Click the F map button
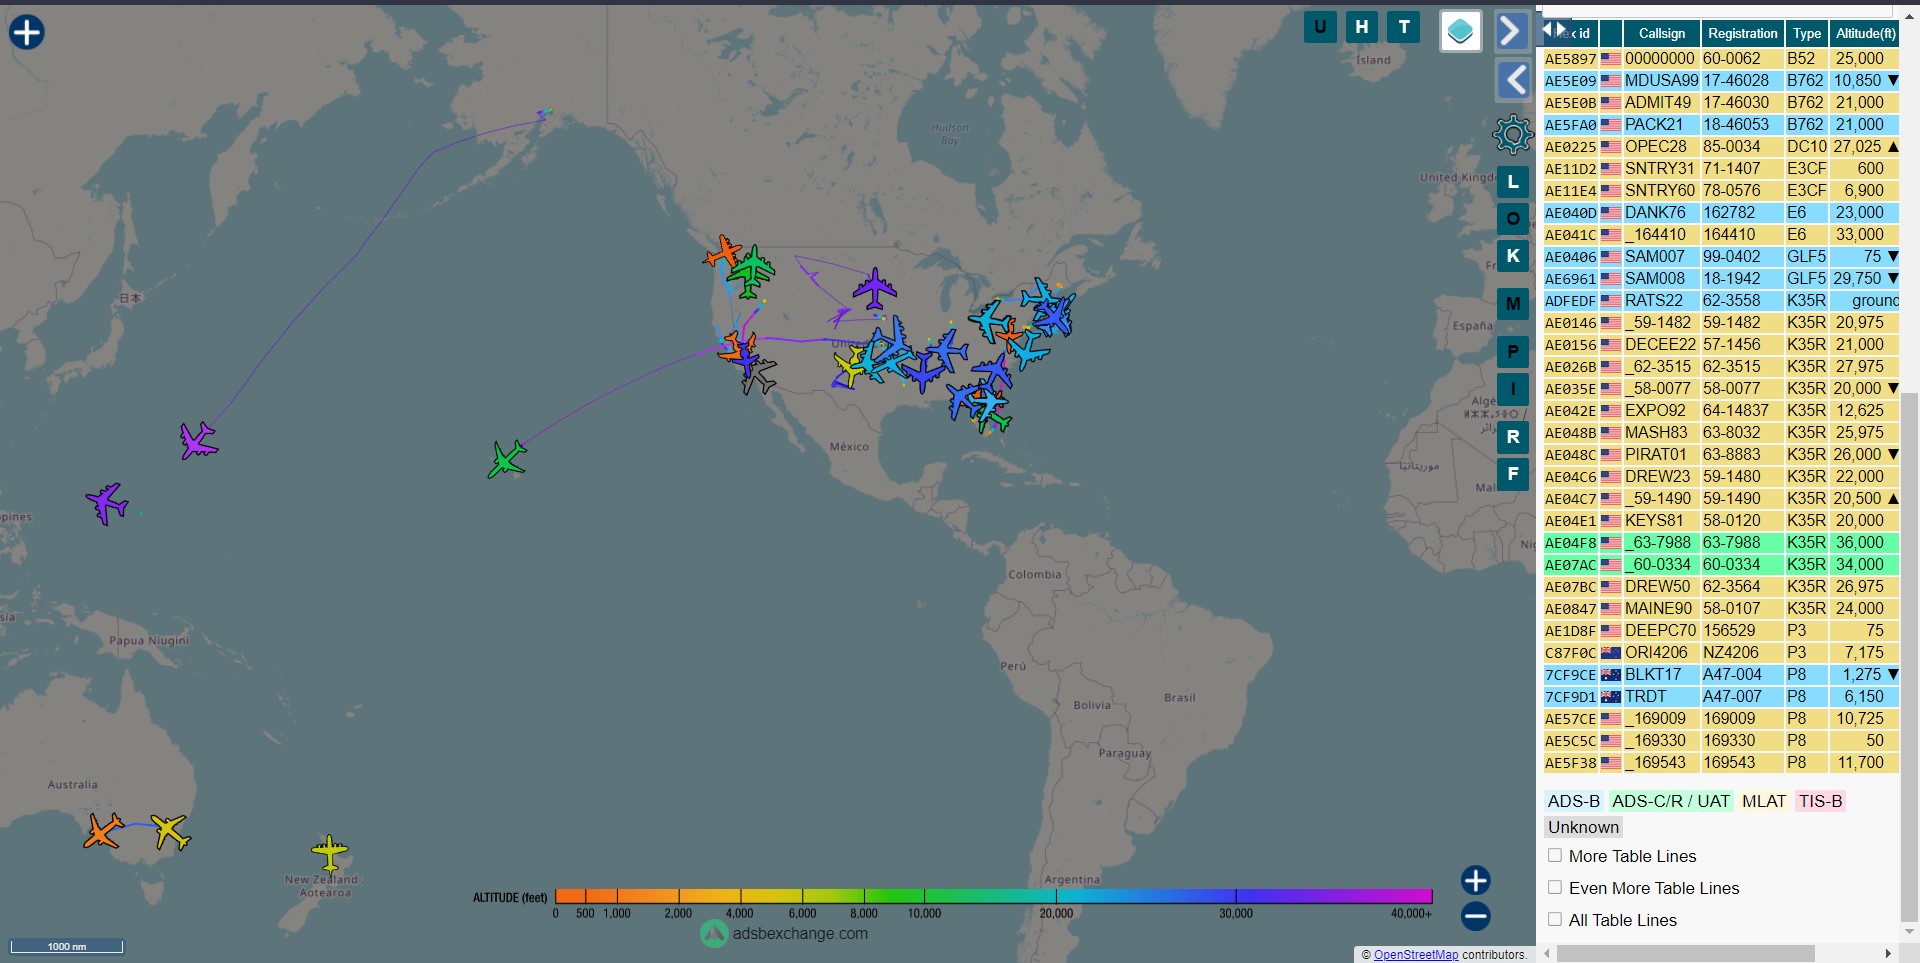Viewport: 1920px width, 963px height. pyautogui.click(x=1513, y=474)
